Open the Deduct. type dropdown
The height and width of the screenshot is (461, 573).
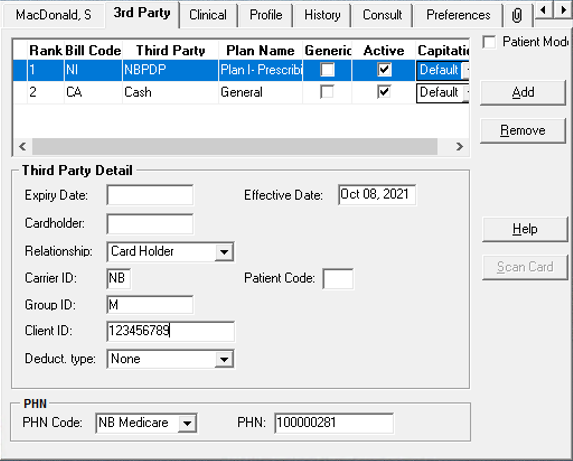(224, 359)
